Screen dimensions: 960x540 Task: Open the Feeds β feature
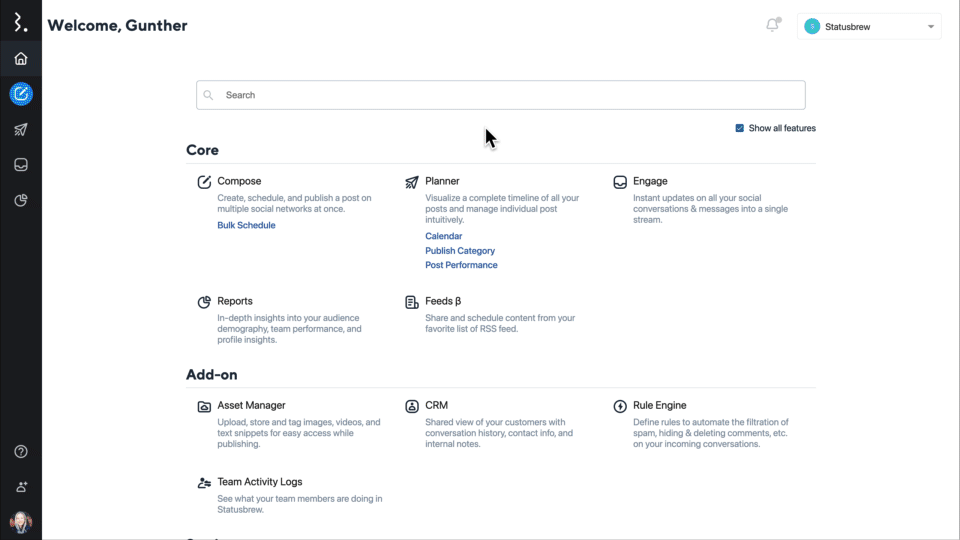pyautogui.click(x=442, y=301)
